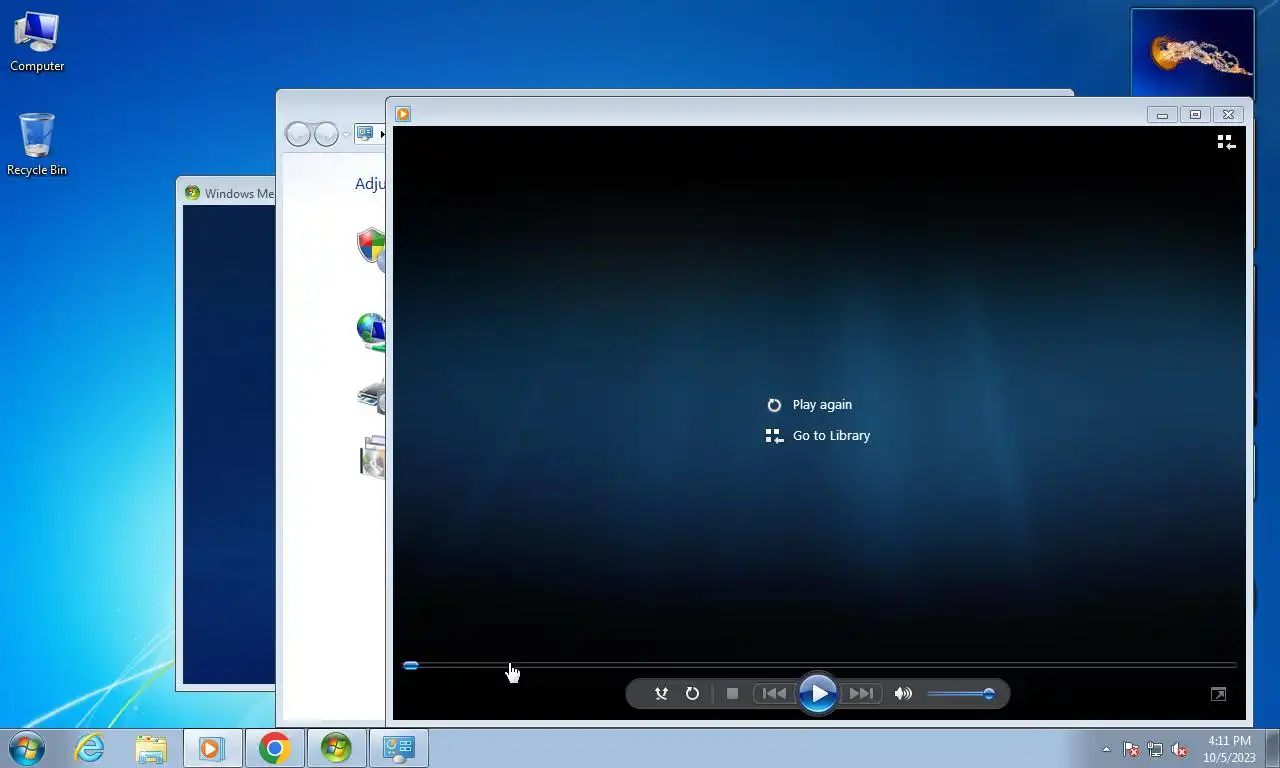
Task: Click the network tray icon
Action: click(1155, 749)
